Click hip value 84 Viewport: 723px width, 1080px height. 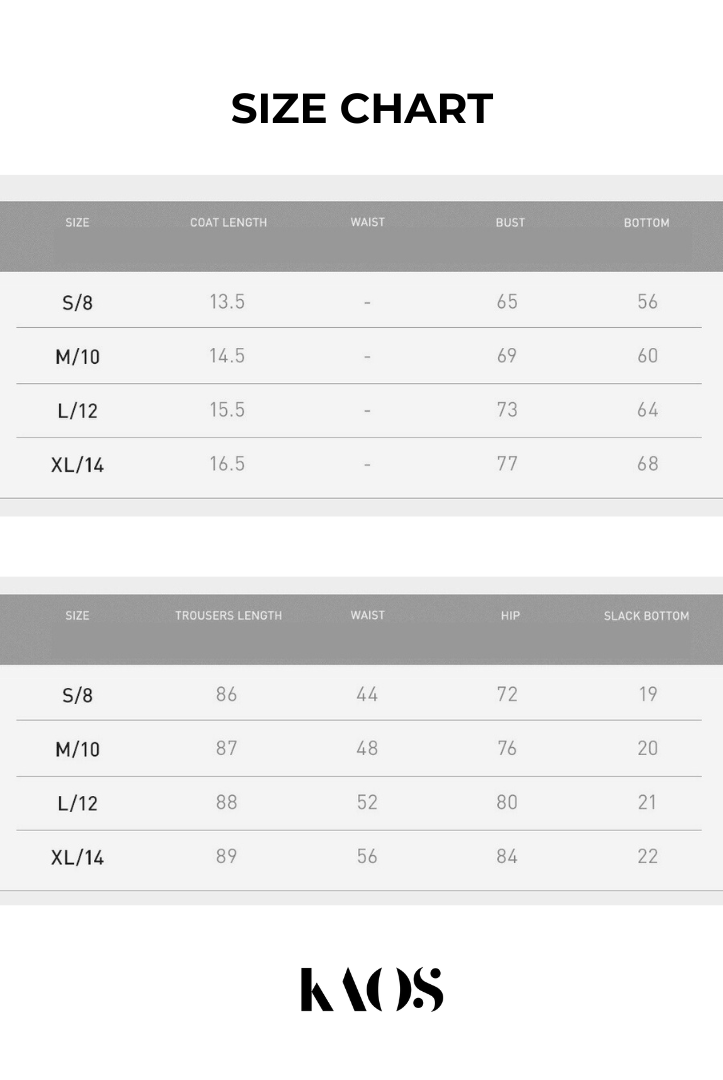tap(507, 856)
